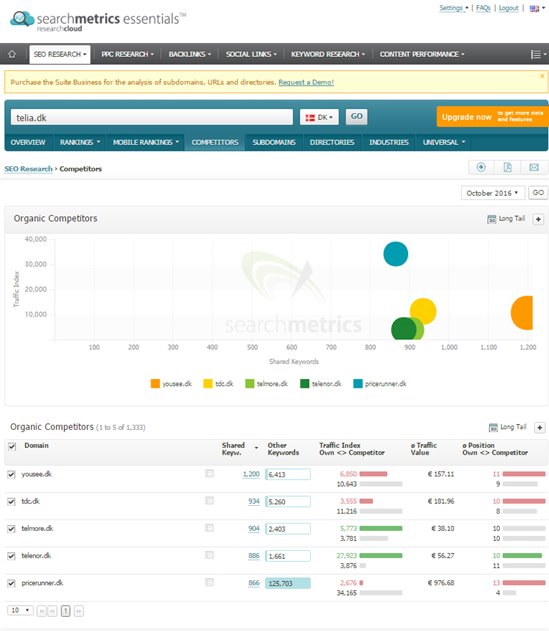Select the language flag selector

(537, 8)
